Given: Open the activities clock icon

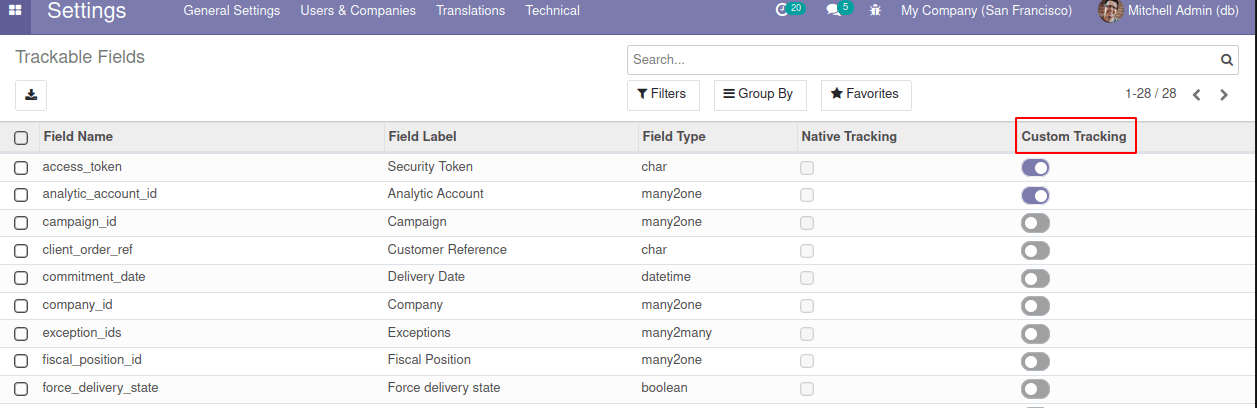Looking at the screenshot, I should point(782,11).
